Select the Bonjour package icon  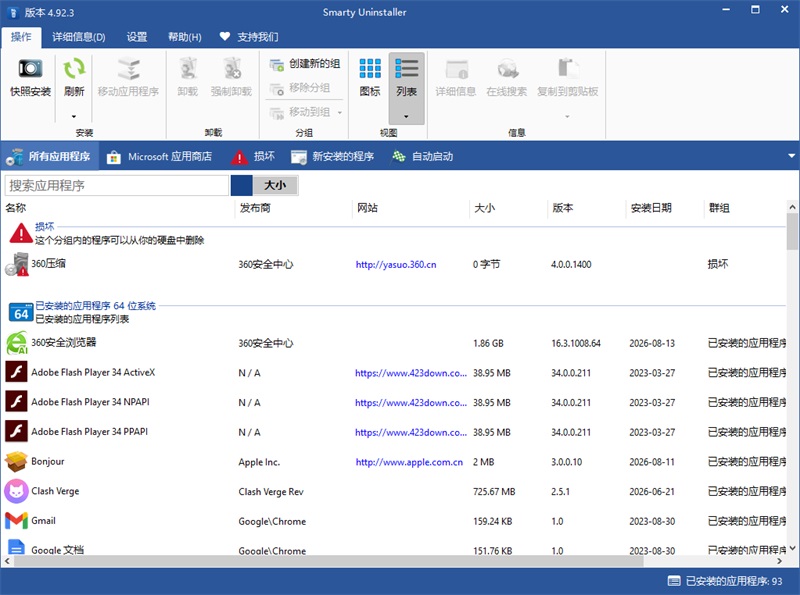pyautogui.click(x=16, y=461)
